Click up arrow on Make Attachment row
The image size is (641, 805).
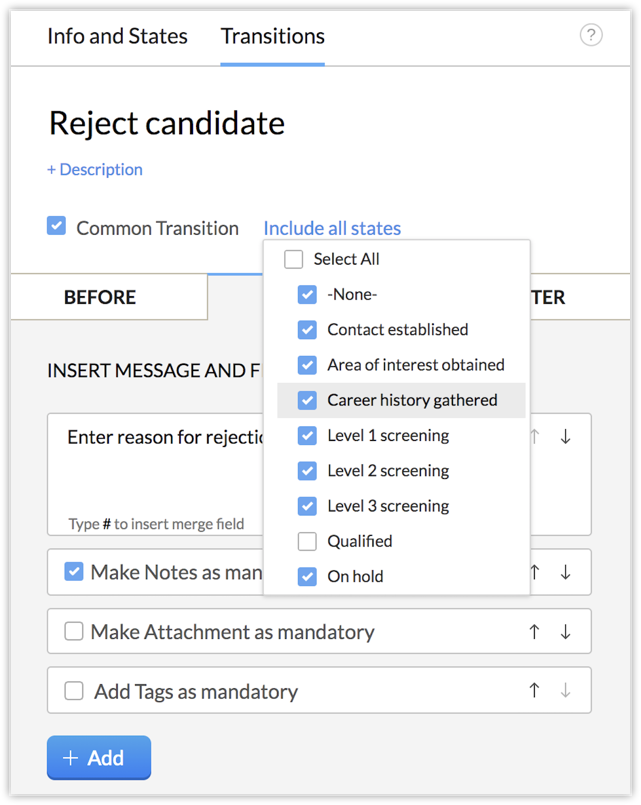click(534, 632)
